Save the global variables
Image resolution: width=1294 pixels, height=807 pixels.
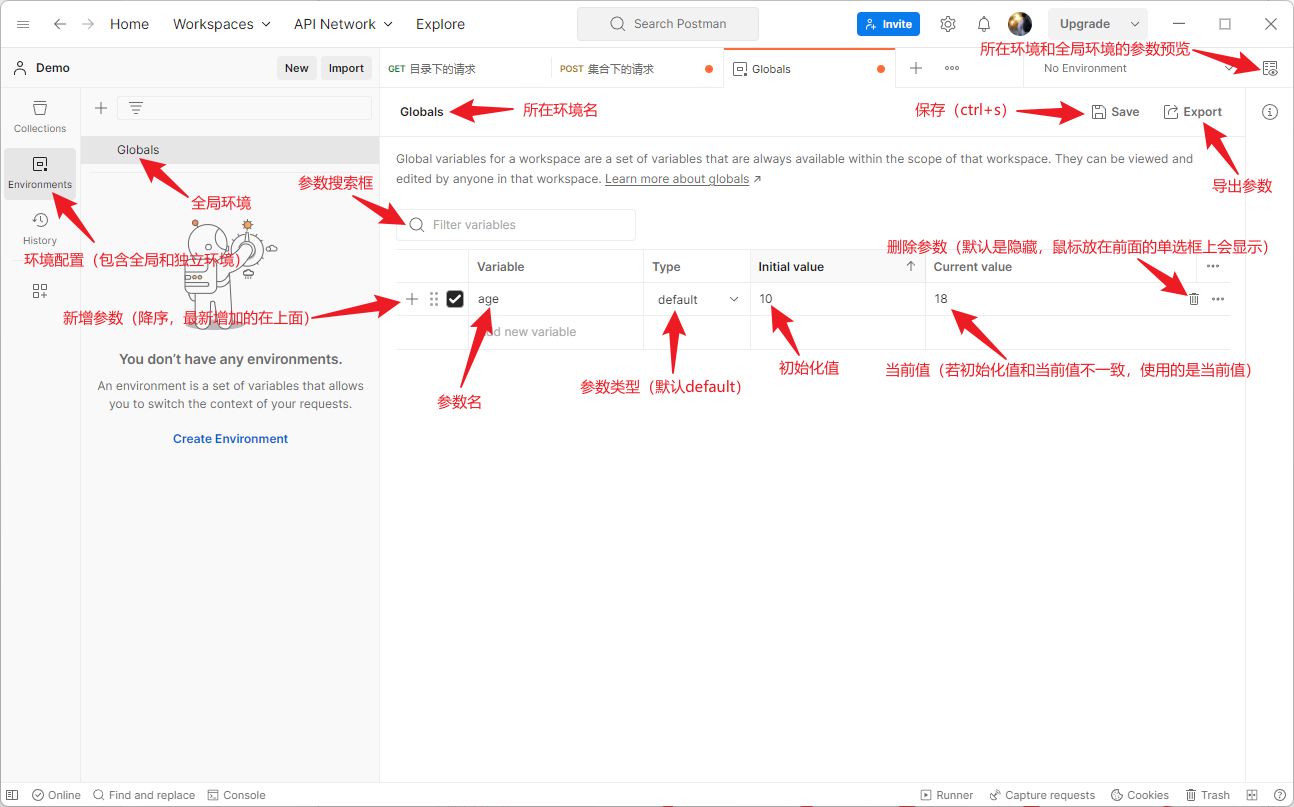(x=1115, y=112)
